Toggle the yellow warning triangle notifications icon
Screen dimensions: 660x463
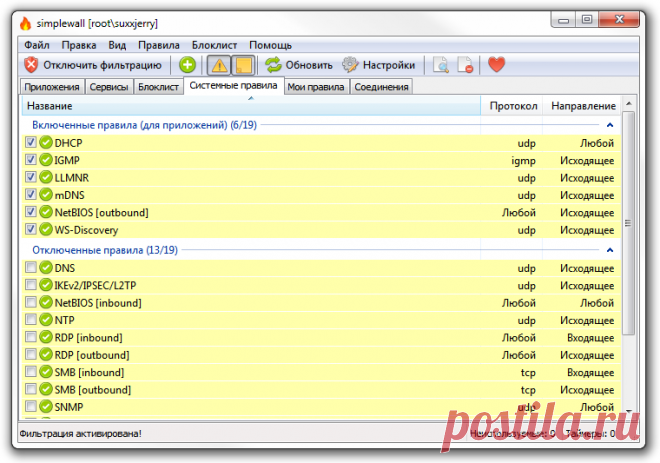coord(219,65)
